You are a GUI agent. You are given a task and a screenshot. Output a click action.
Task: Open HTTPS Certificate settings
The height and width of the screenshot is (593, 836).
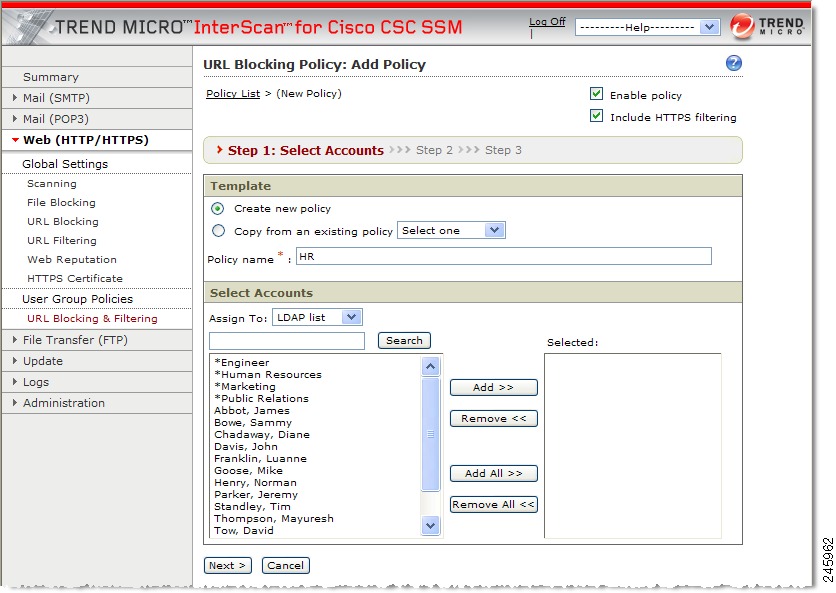click(75, 278)
